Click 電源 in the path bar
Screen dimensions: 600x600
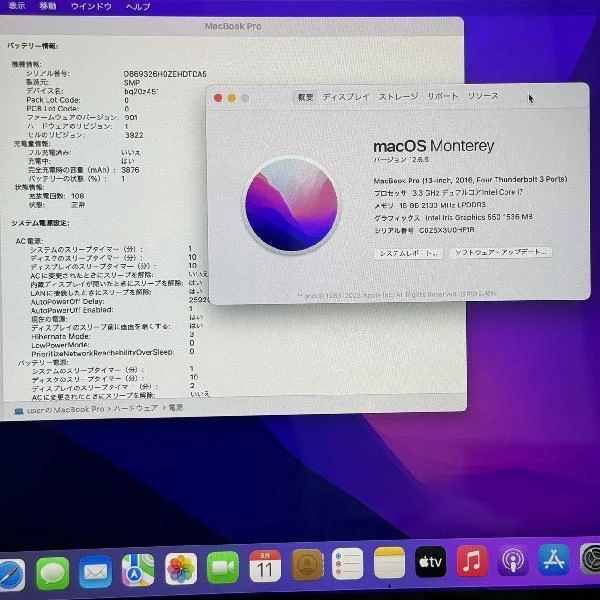tap(176, 408)
